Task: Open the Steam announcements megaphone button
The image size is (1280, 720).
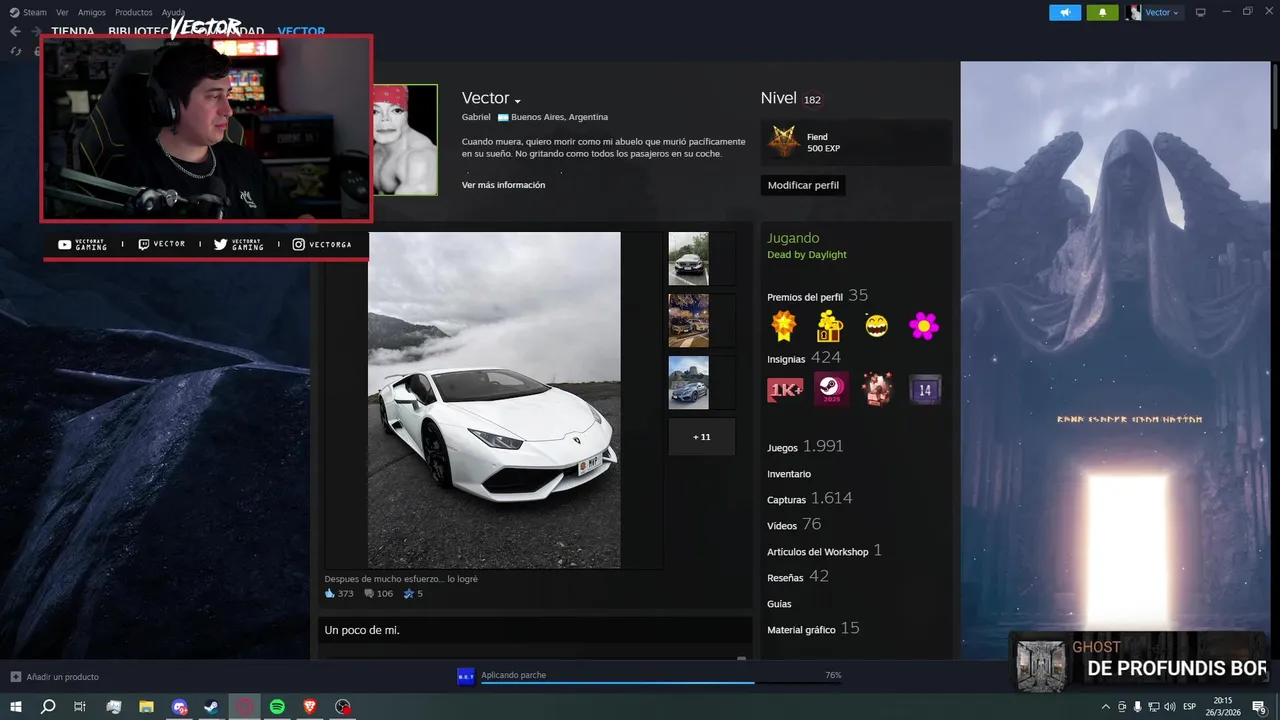Action: pos(1065,12)
